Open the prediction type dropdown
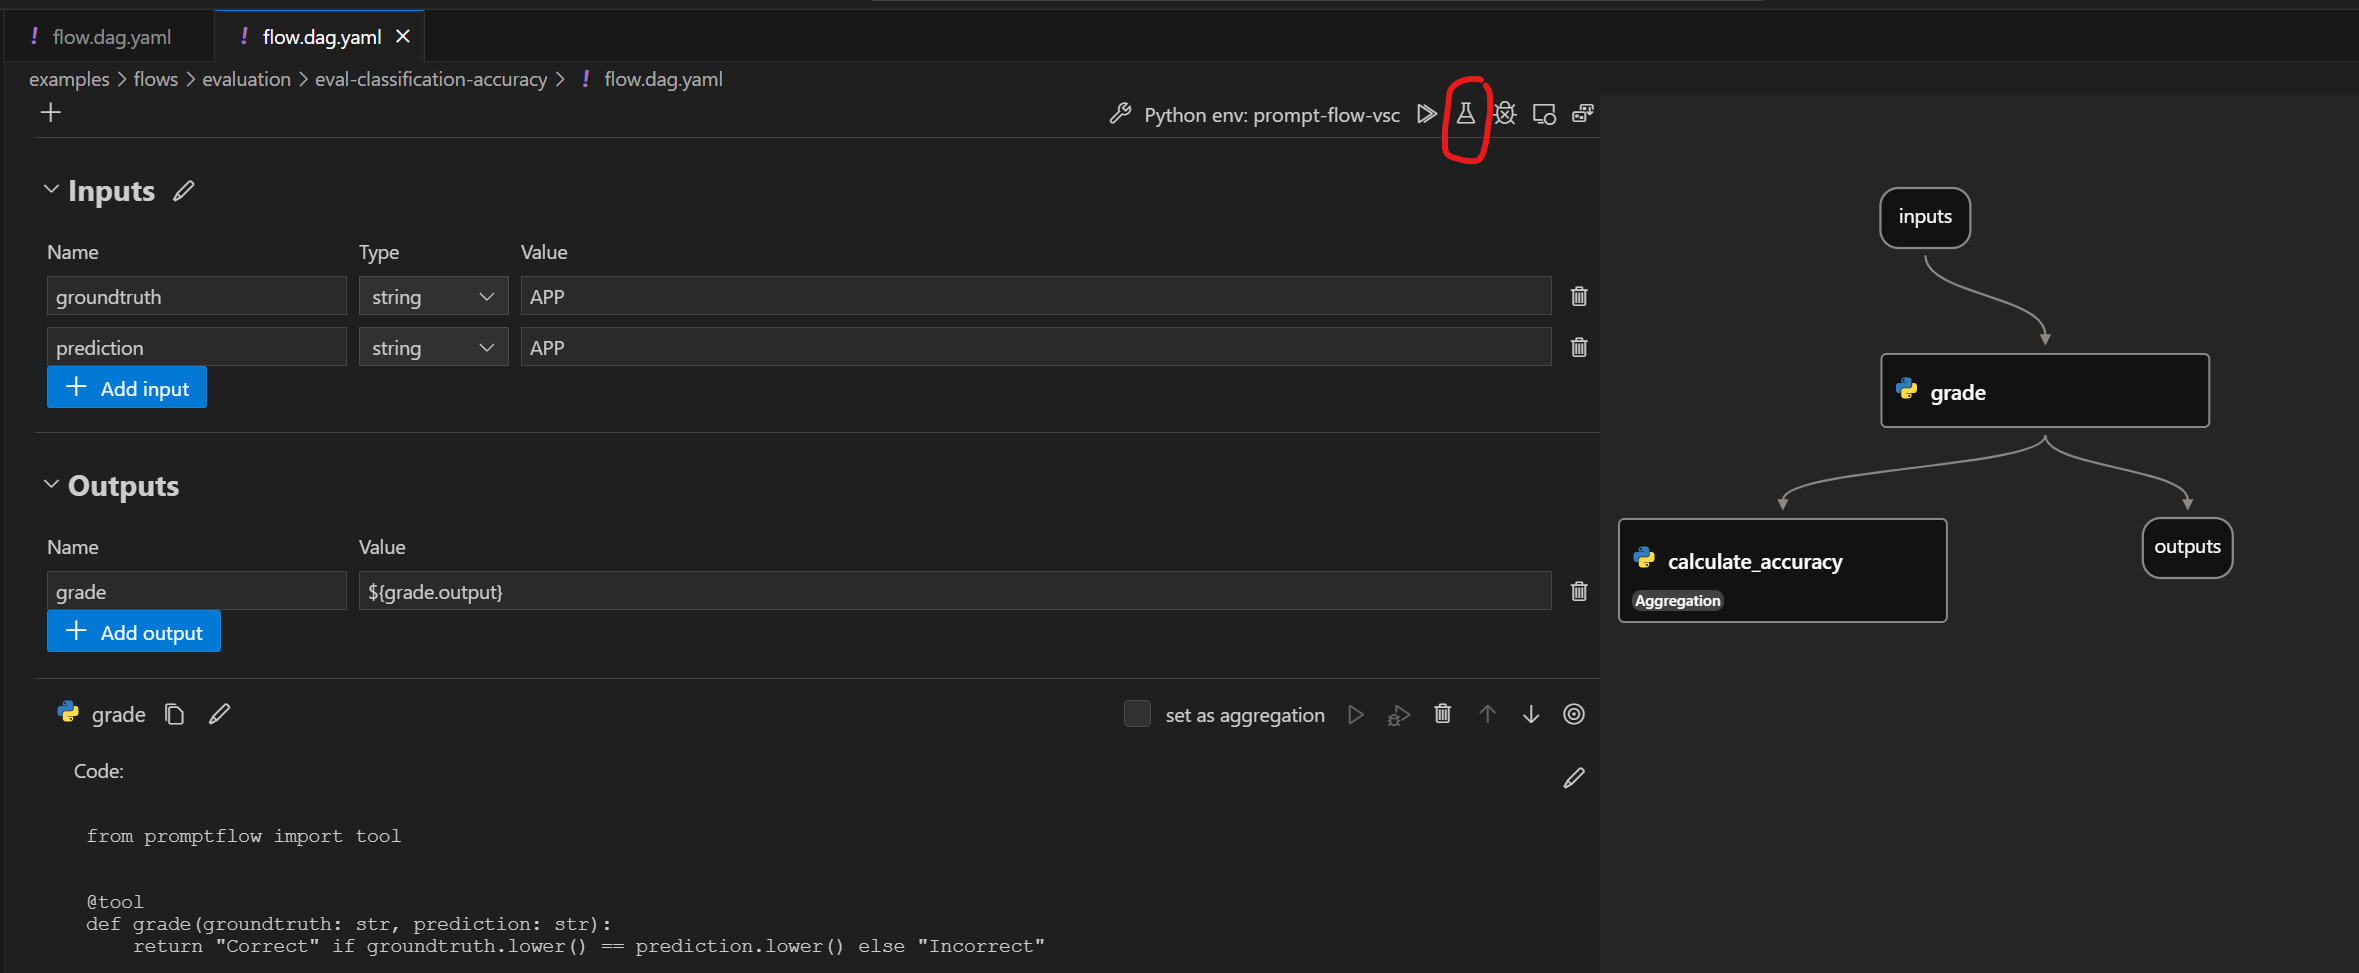Image resolution: width=2359 pixels, height=973 pixels. [x=433, y=348]
